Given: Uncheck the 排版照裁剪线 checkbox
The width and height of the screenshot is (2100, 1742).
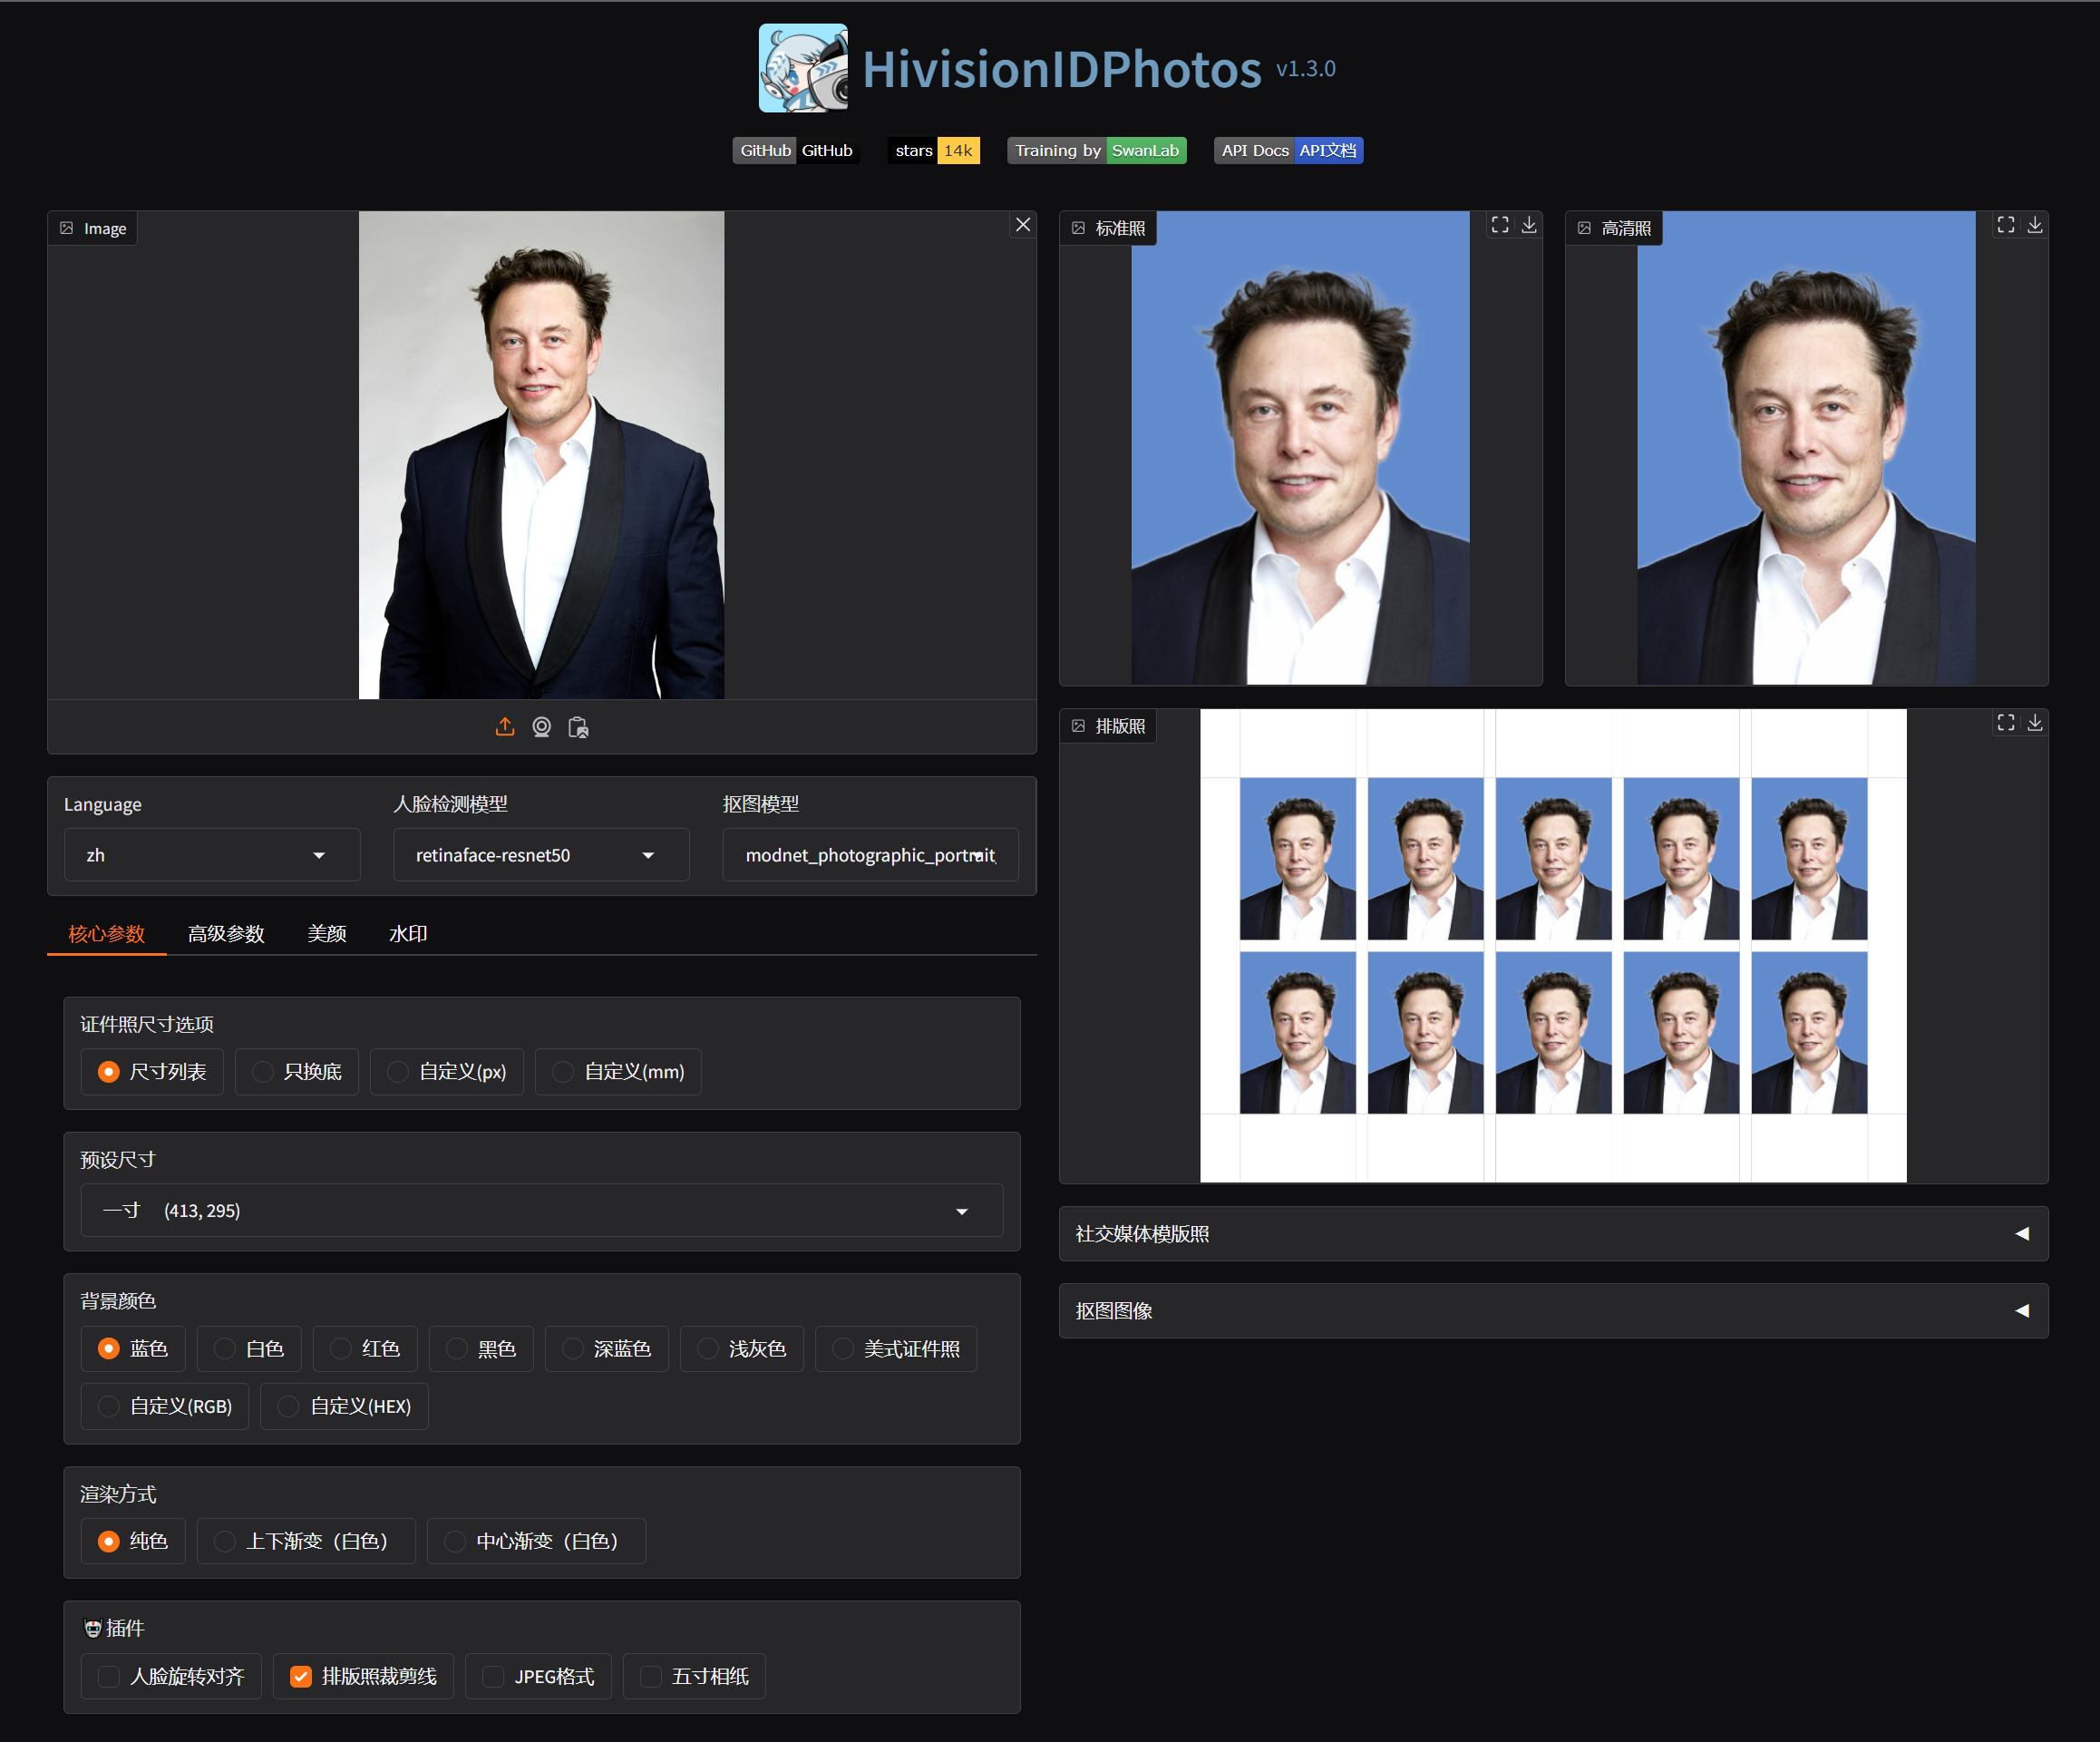Looking at the screenshot, I should click(301, 1676).
